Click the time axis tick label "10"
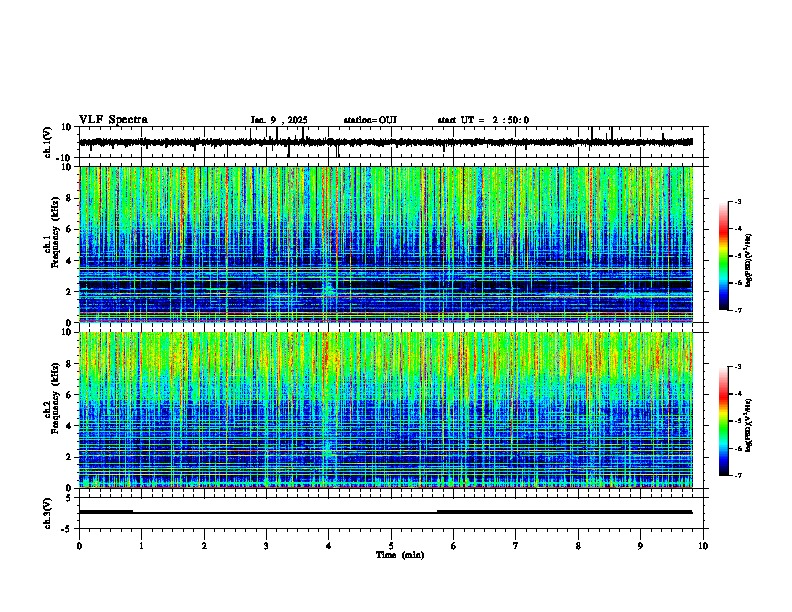 [703, 546]
